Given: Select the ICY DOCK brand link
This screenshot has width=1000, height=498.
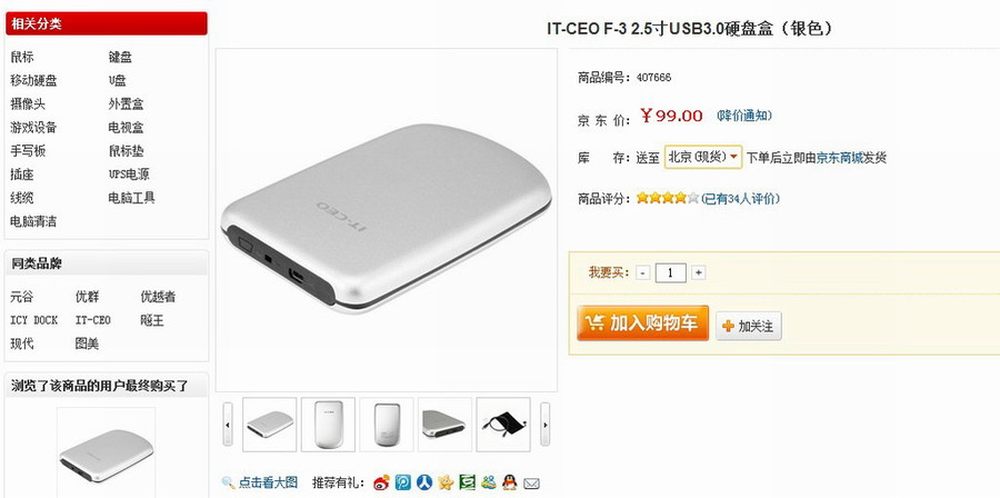Looking at the screenshot, I should (34, 320).
